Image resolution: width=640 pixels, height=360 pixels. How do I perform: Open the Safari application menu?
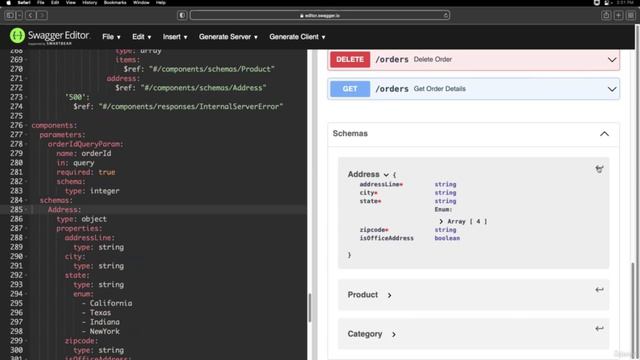point(24,2)
